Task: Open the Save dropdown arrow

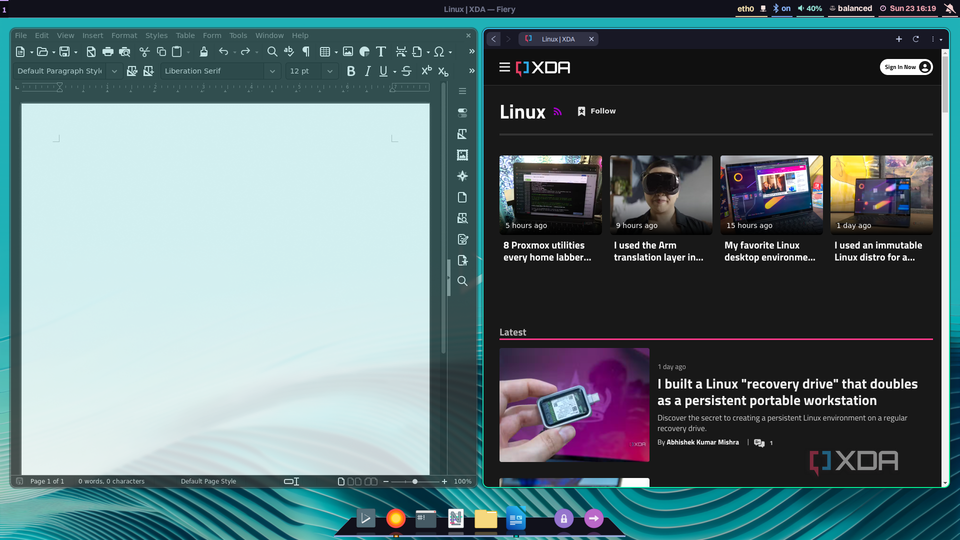Action: coord(75,52)
